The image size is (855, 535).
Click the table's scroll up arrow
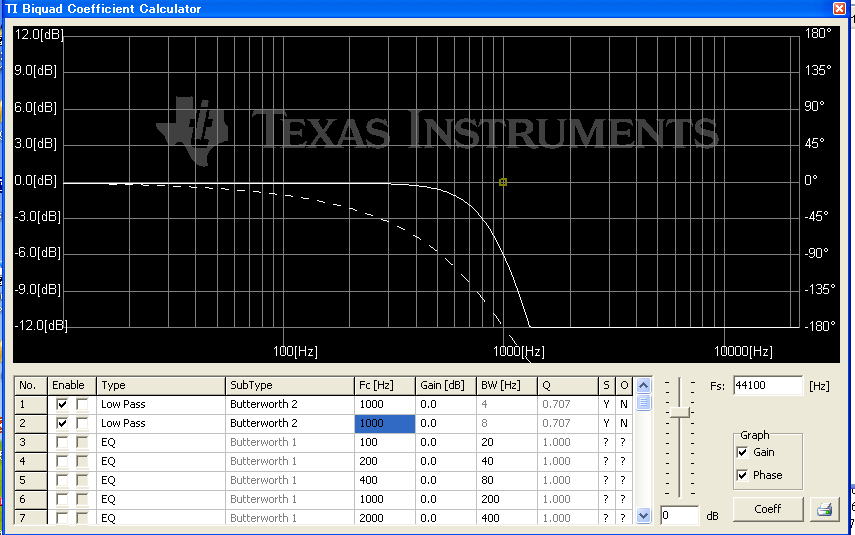pos(643,386)
